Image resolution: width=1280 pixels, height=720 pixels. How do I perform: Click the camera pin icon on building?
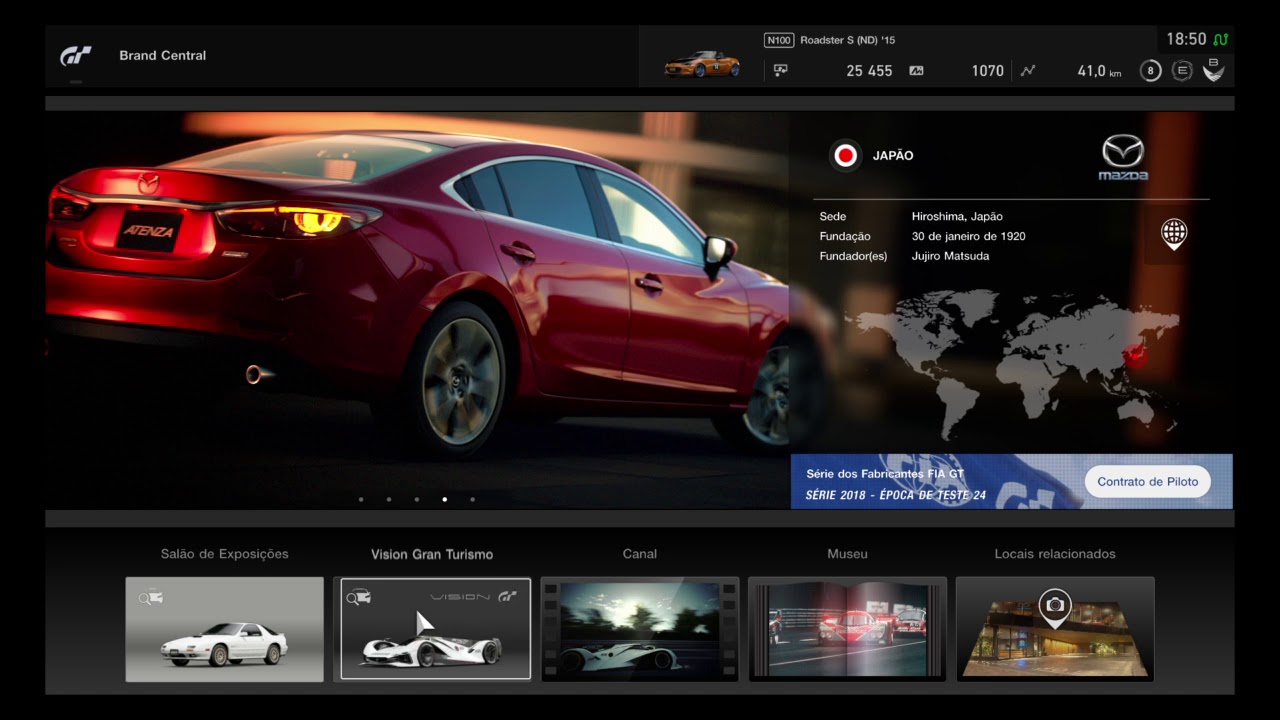(1055, 607)
